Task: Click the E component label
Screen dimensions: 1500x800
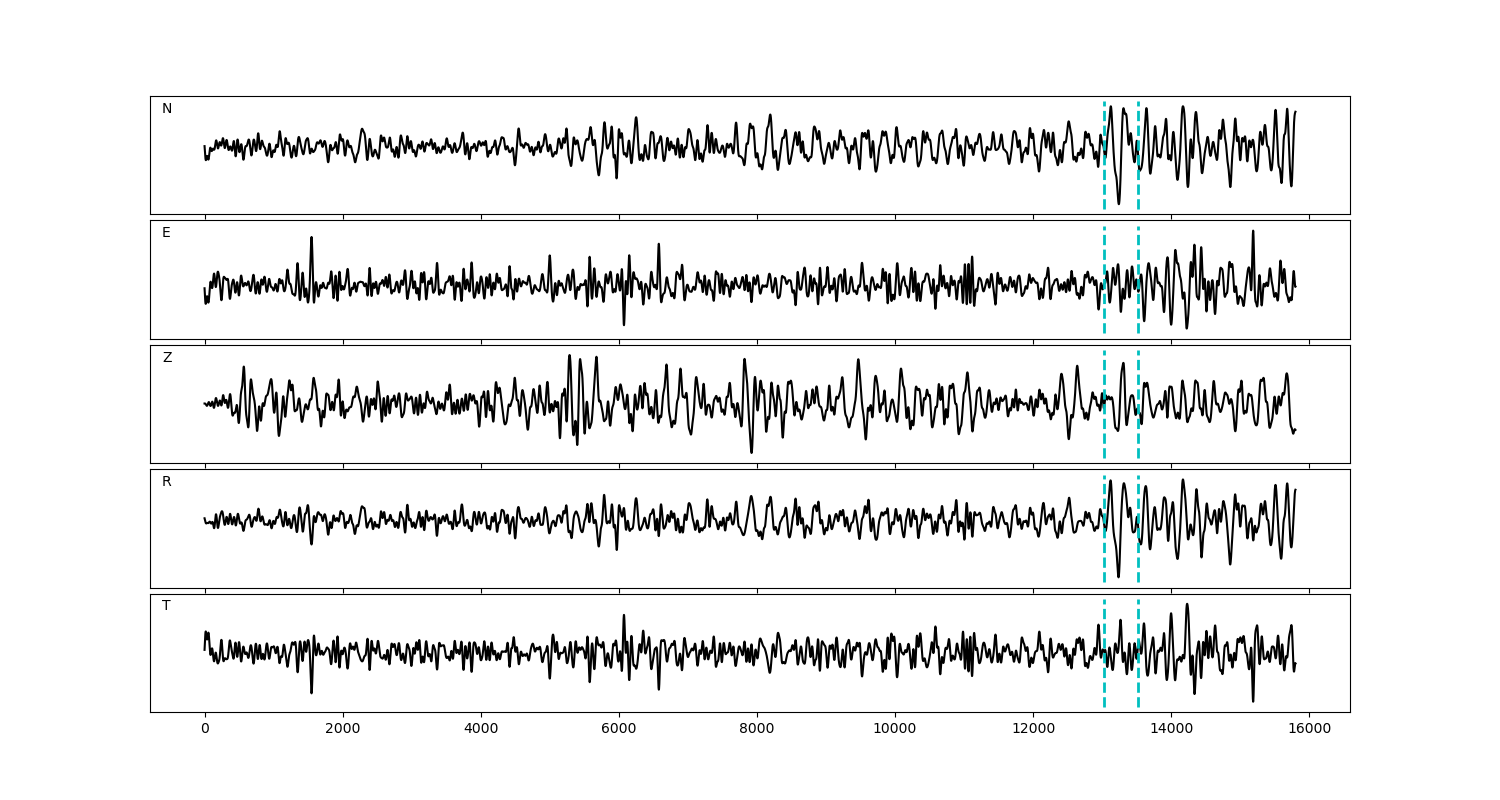Action: (x=166, y=233)
